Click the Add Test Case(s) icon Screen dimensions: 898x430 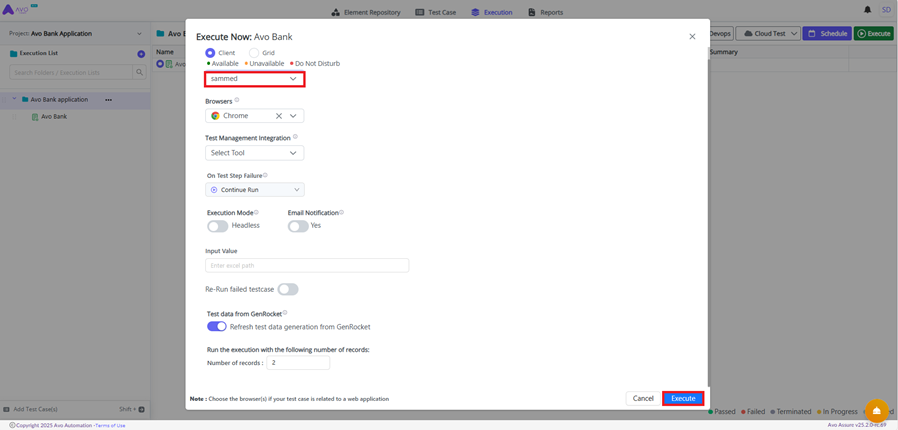pos(6,409)
